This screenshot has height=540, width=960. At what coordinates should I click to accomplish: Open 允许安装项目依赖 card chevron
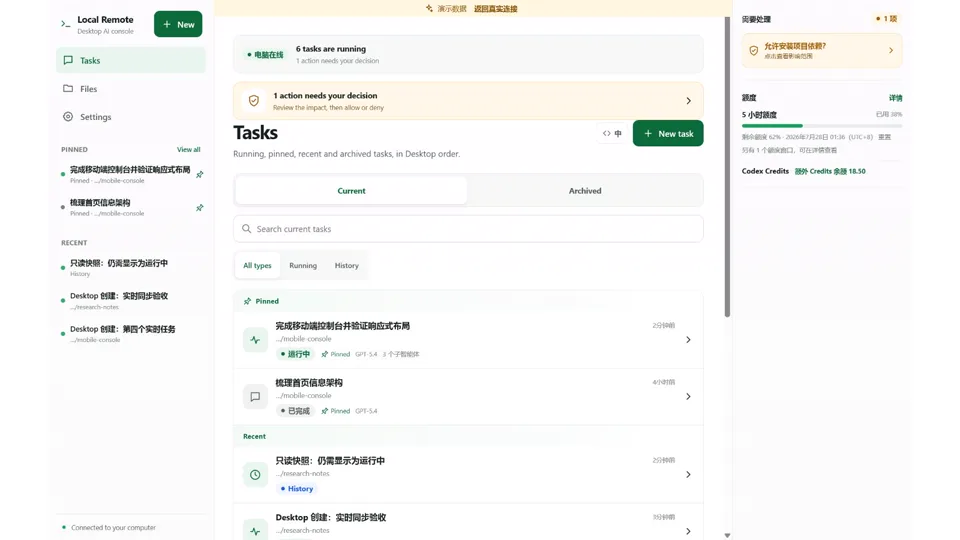tap(891, 50)
